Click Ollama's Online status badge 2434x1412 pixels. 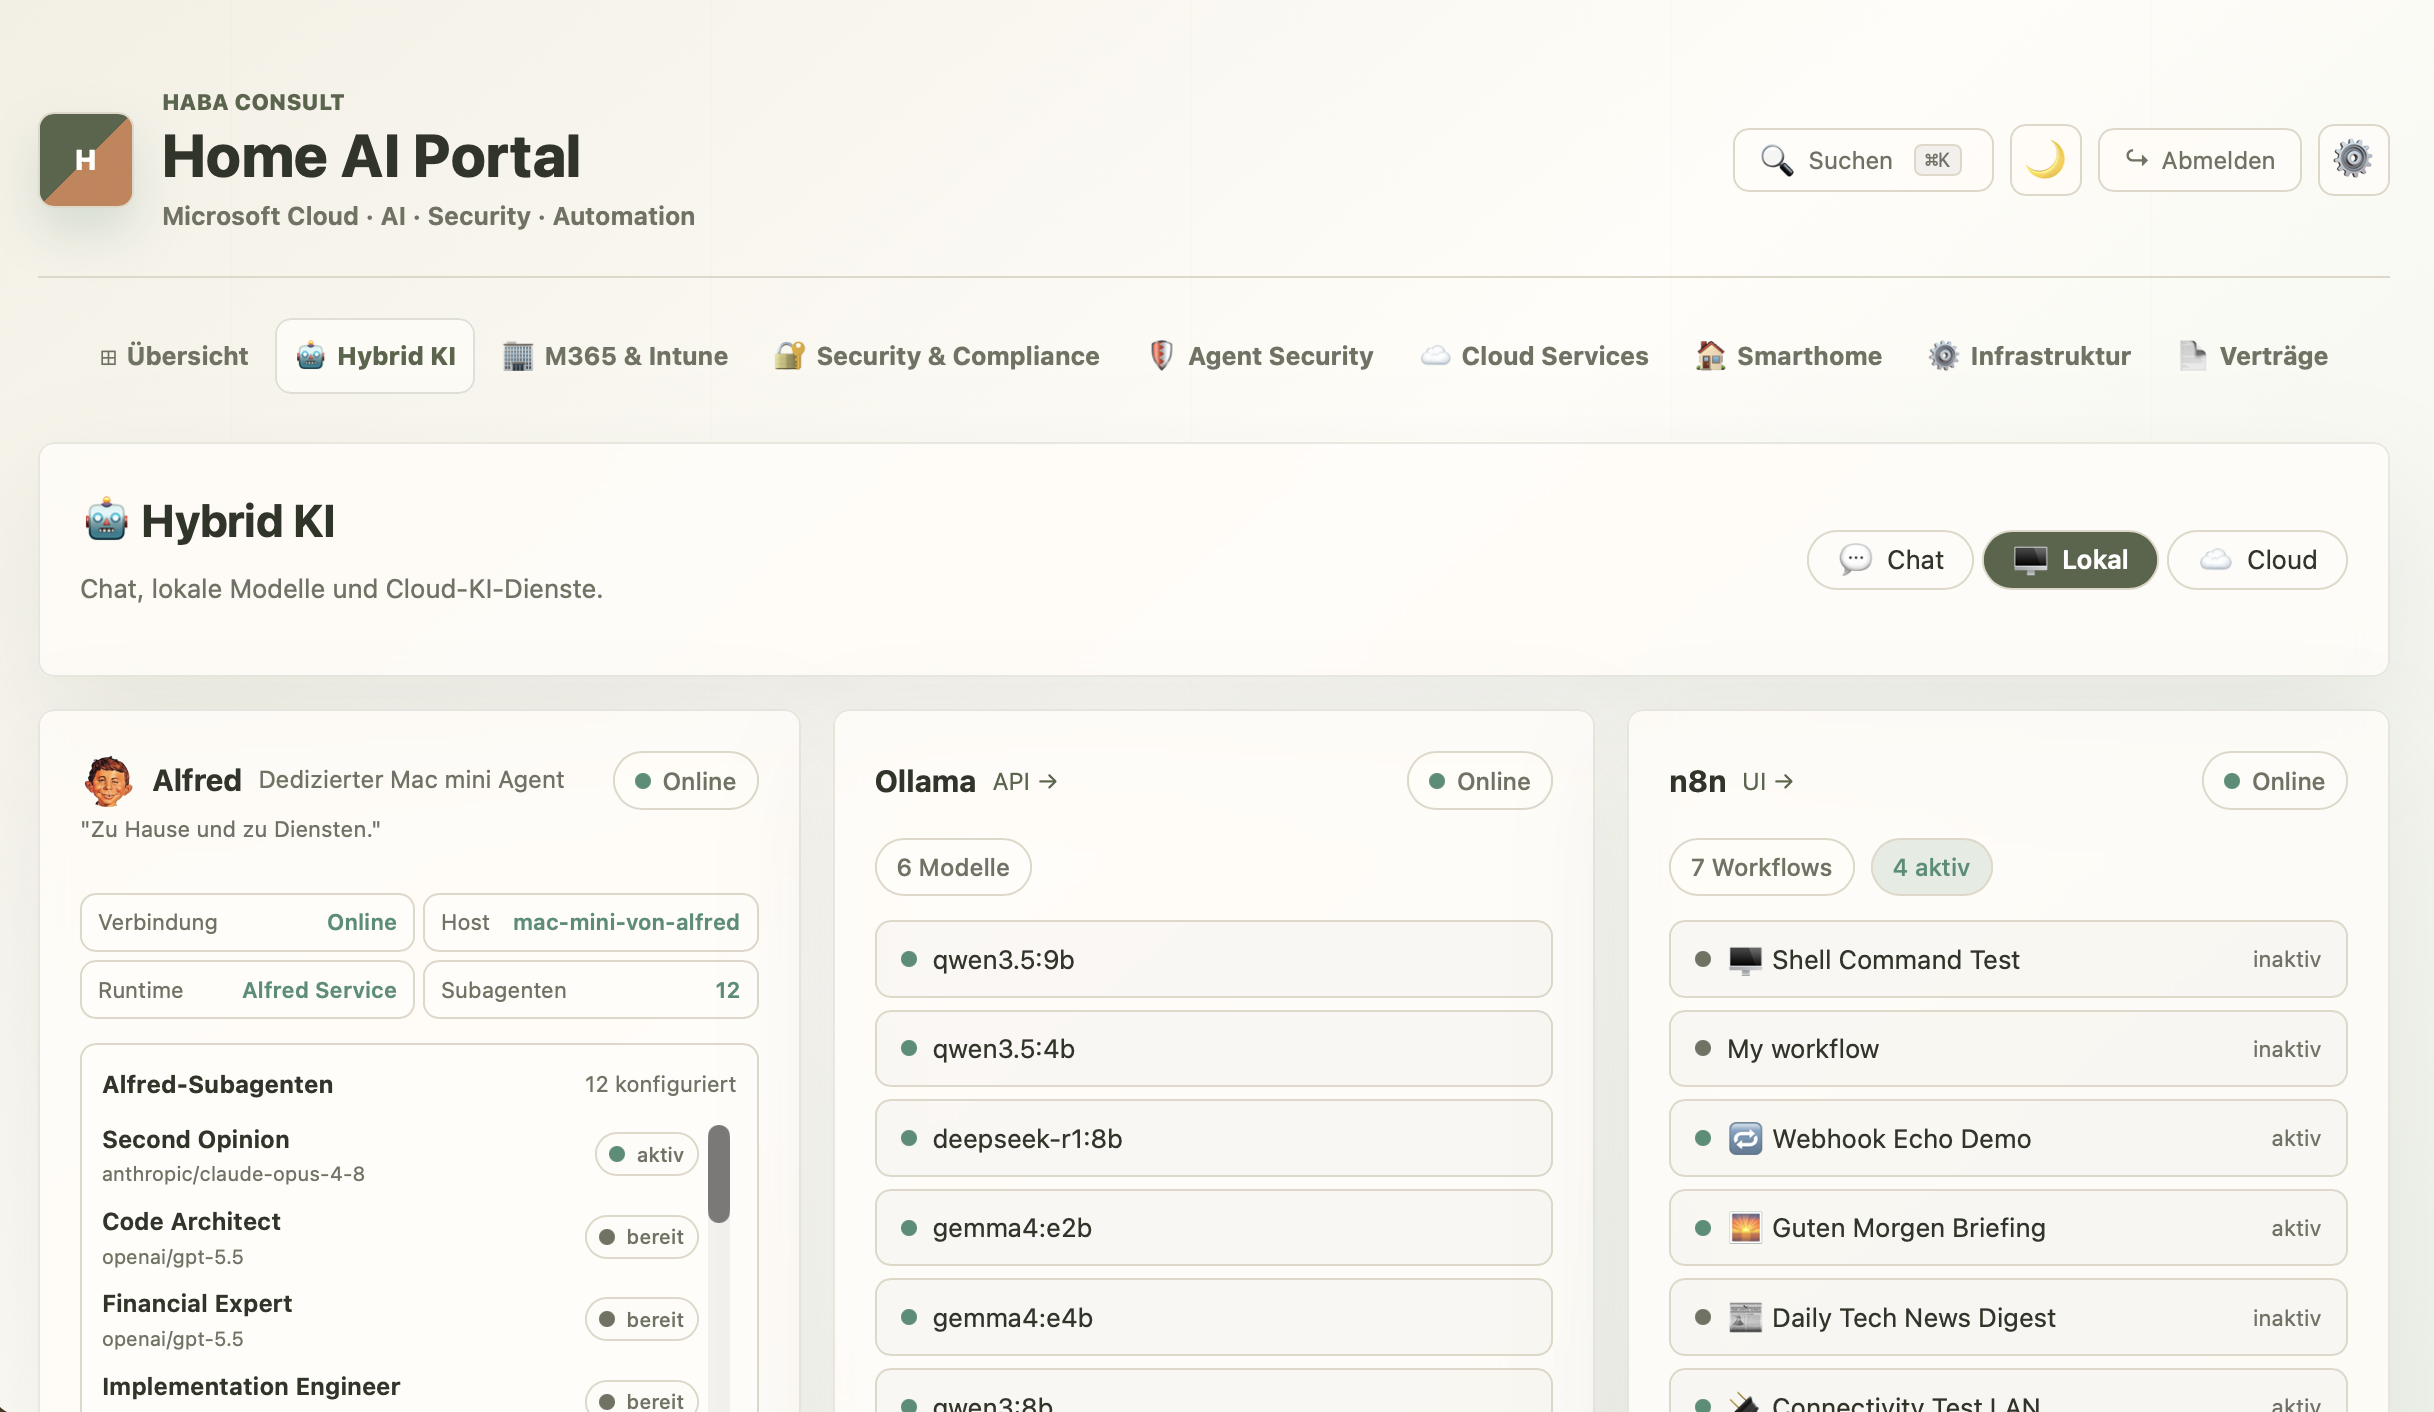[x=1480, y=781]
